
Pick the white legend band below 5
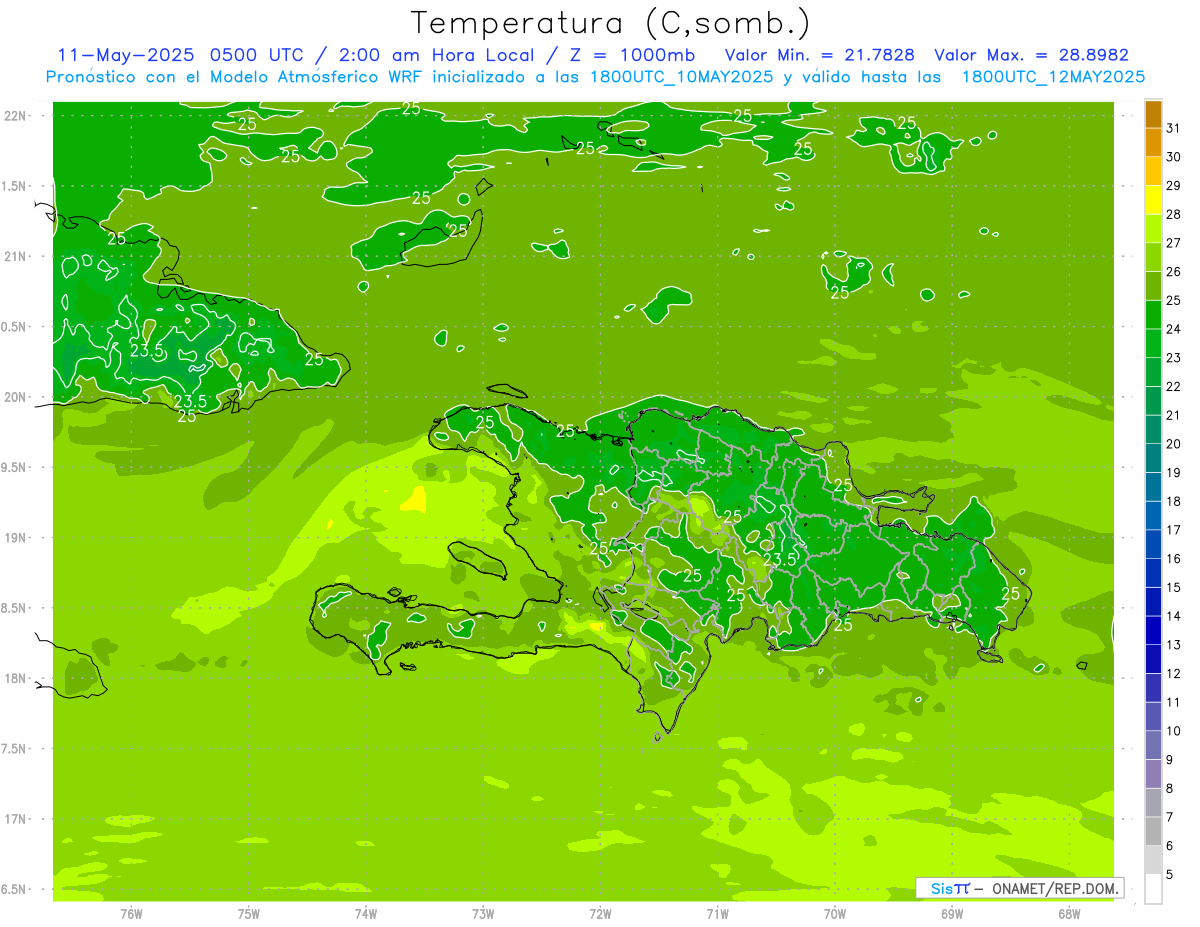coord(1153,888)
